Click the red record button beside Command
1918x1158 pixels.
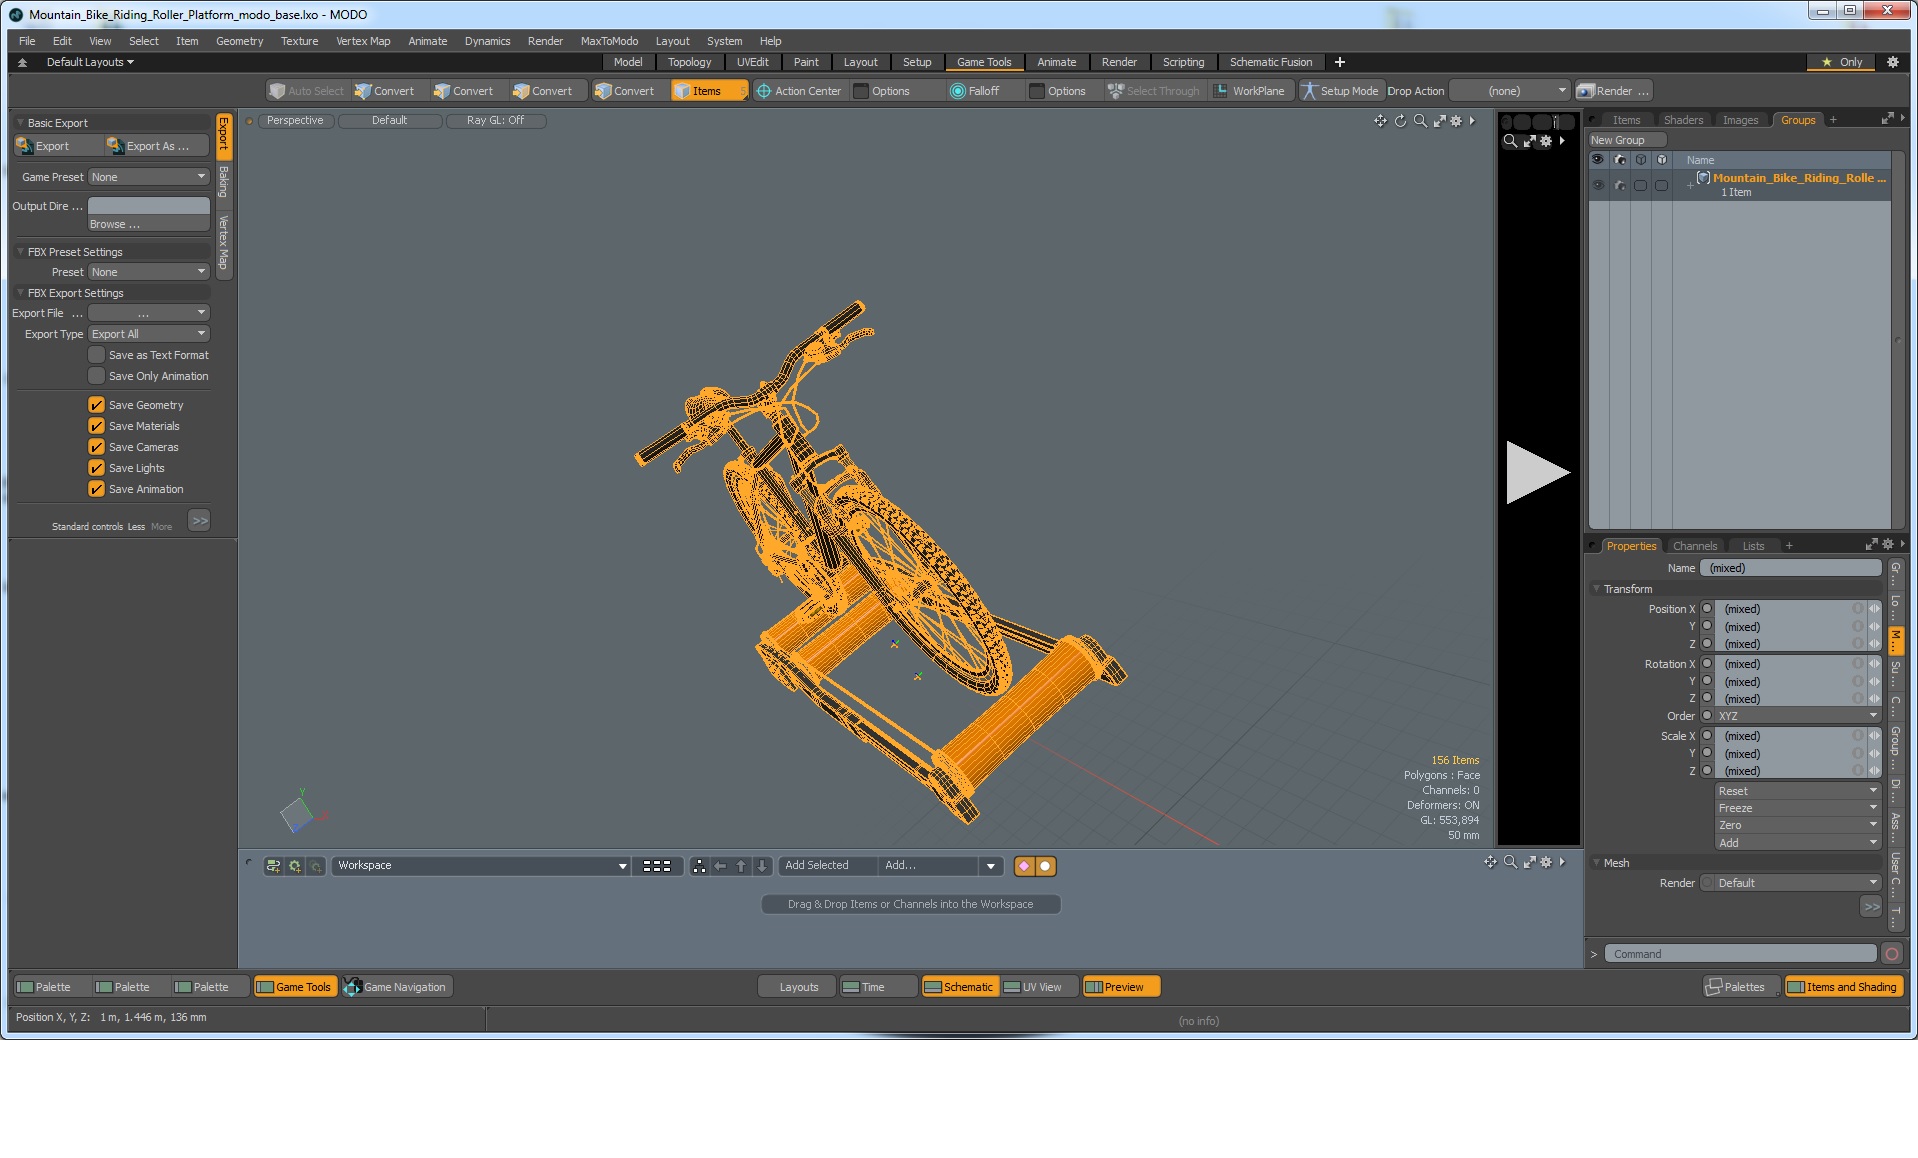click(1892, 954)
